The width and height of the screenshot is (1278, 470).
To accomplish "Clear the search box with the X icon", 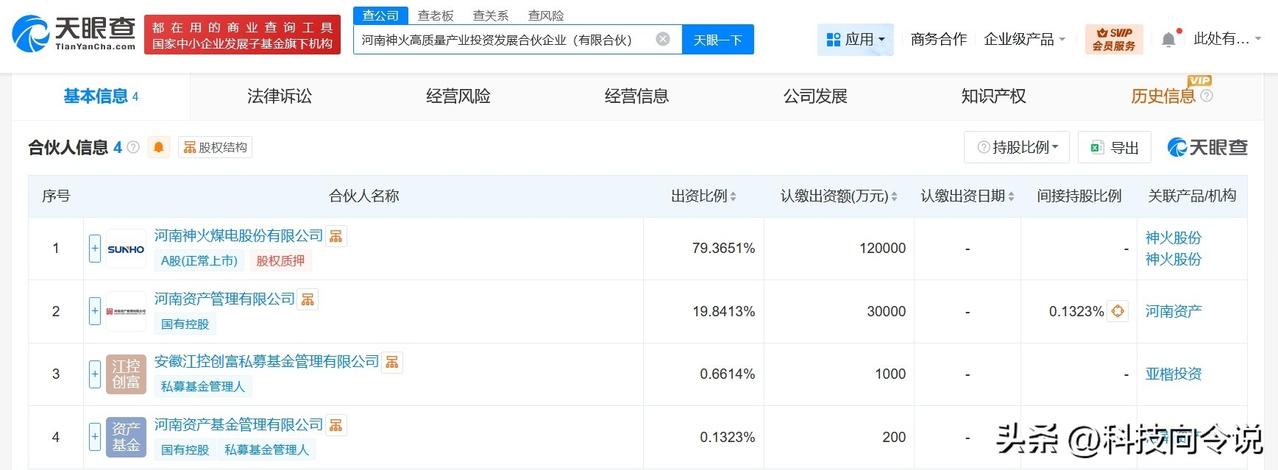I will (x=663, y=39).
